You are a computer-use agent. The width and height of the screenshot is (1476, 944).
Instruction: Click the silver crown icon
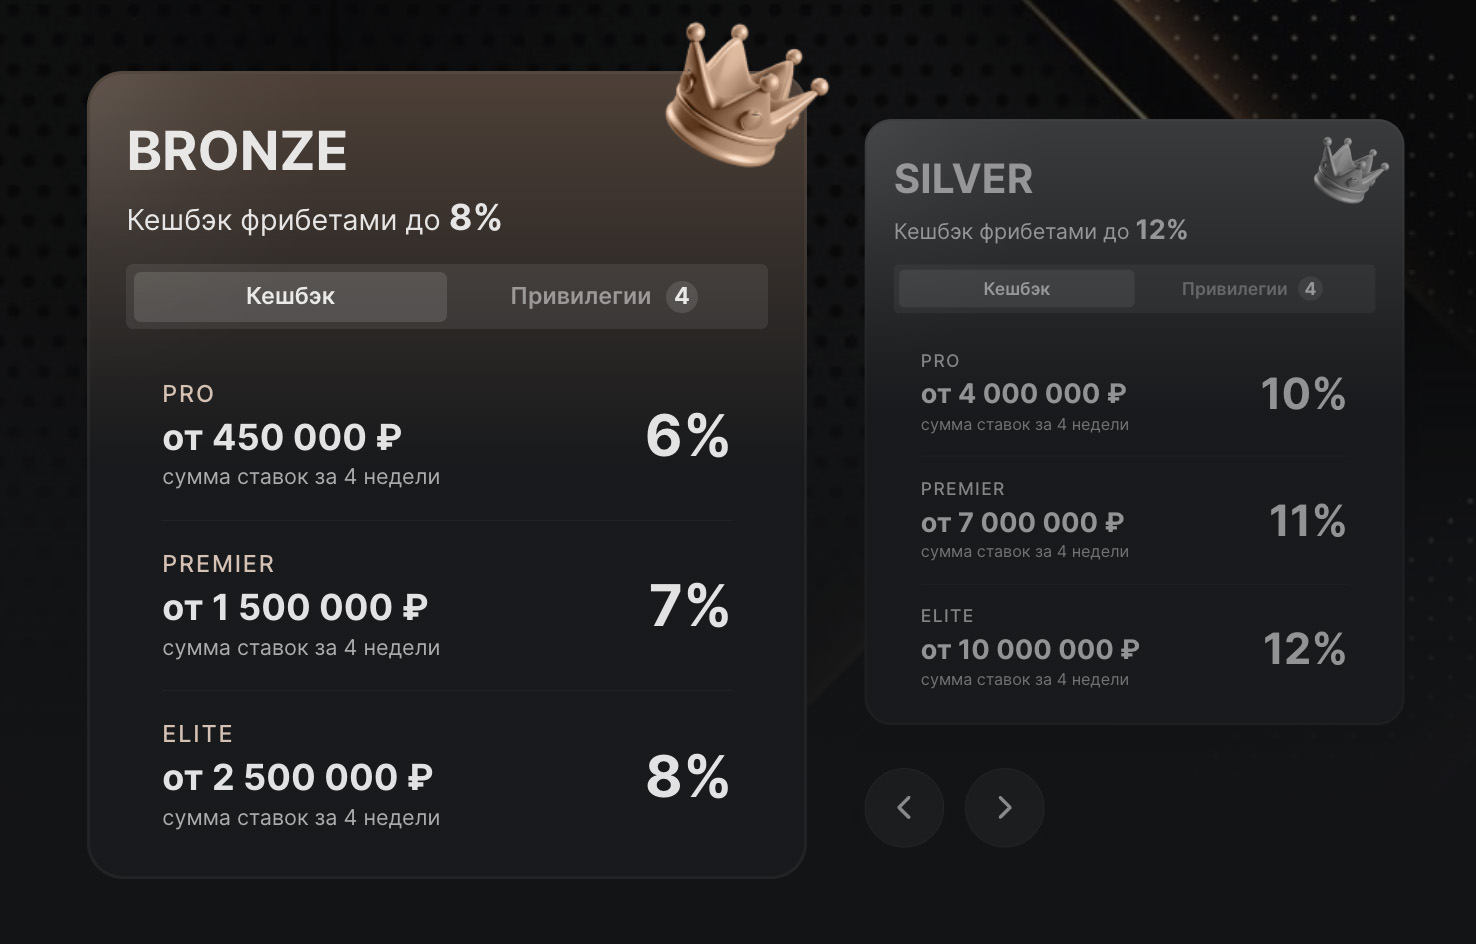[x=1349, y=170]
